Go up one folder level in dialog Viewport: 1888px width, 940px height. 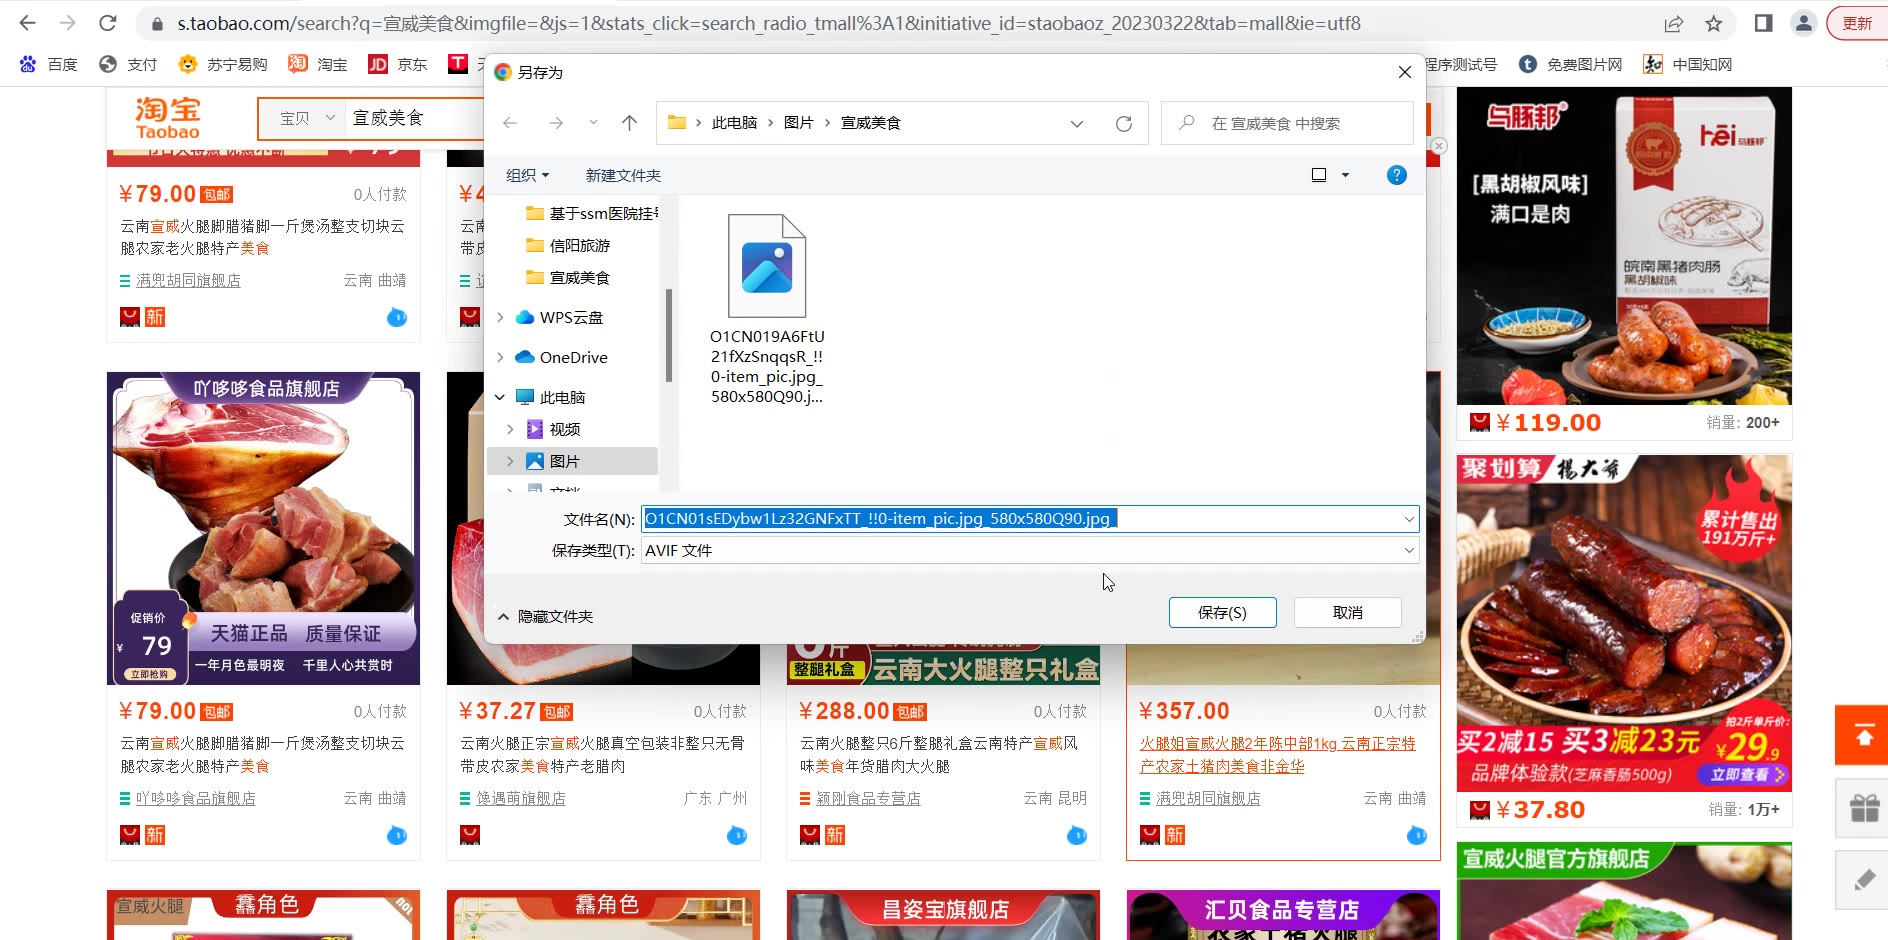629,123
